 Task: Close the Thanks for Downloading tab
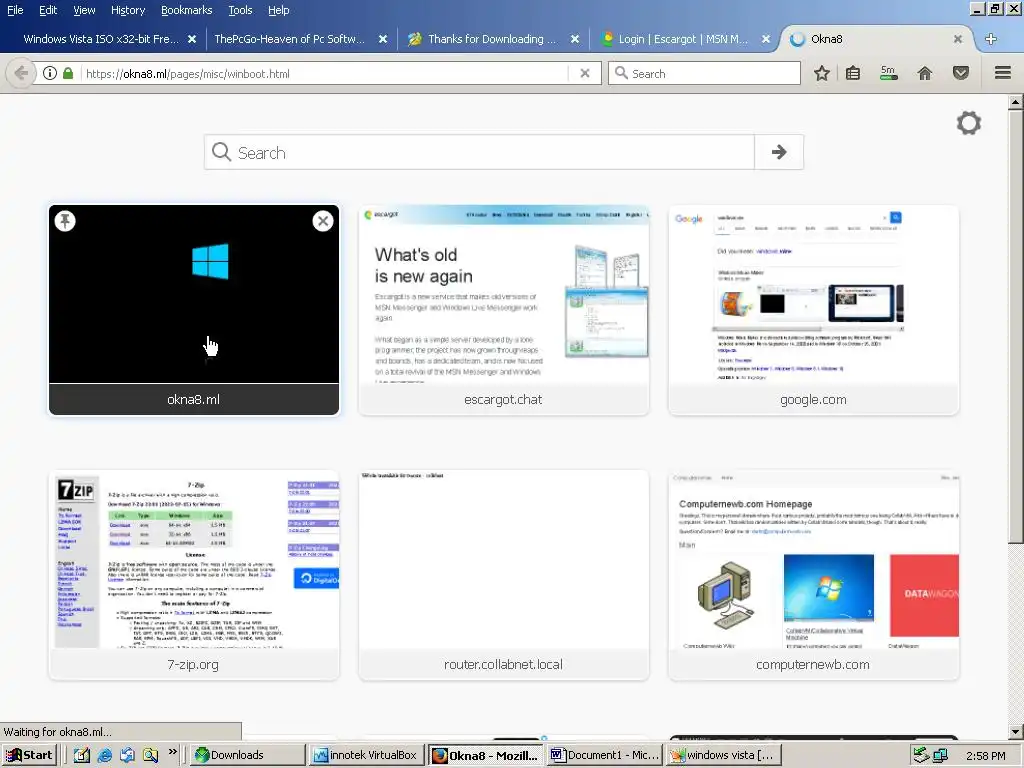(x=575, y=39)
